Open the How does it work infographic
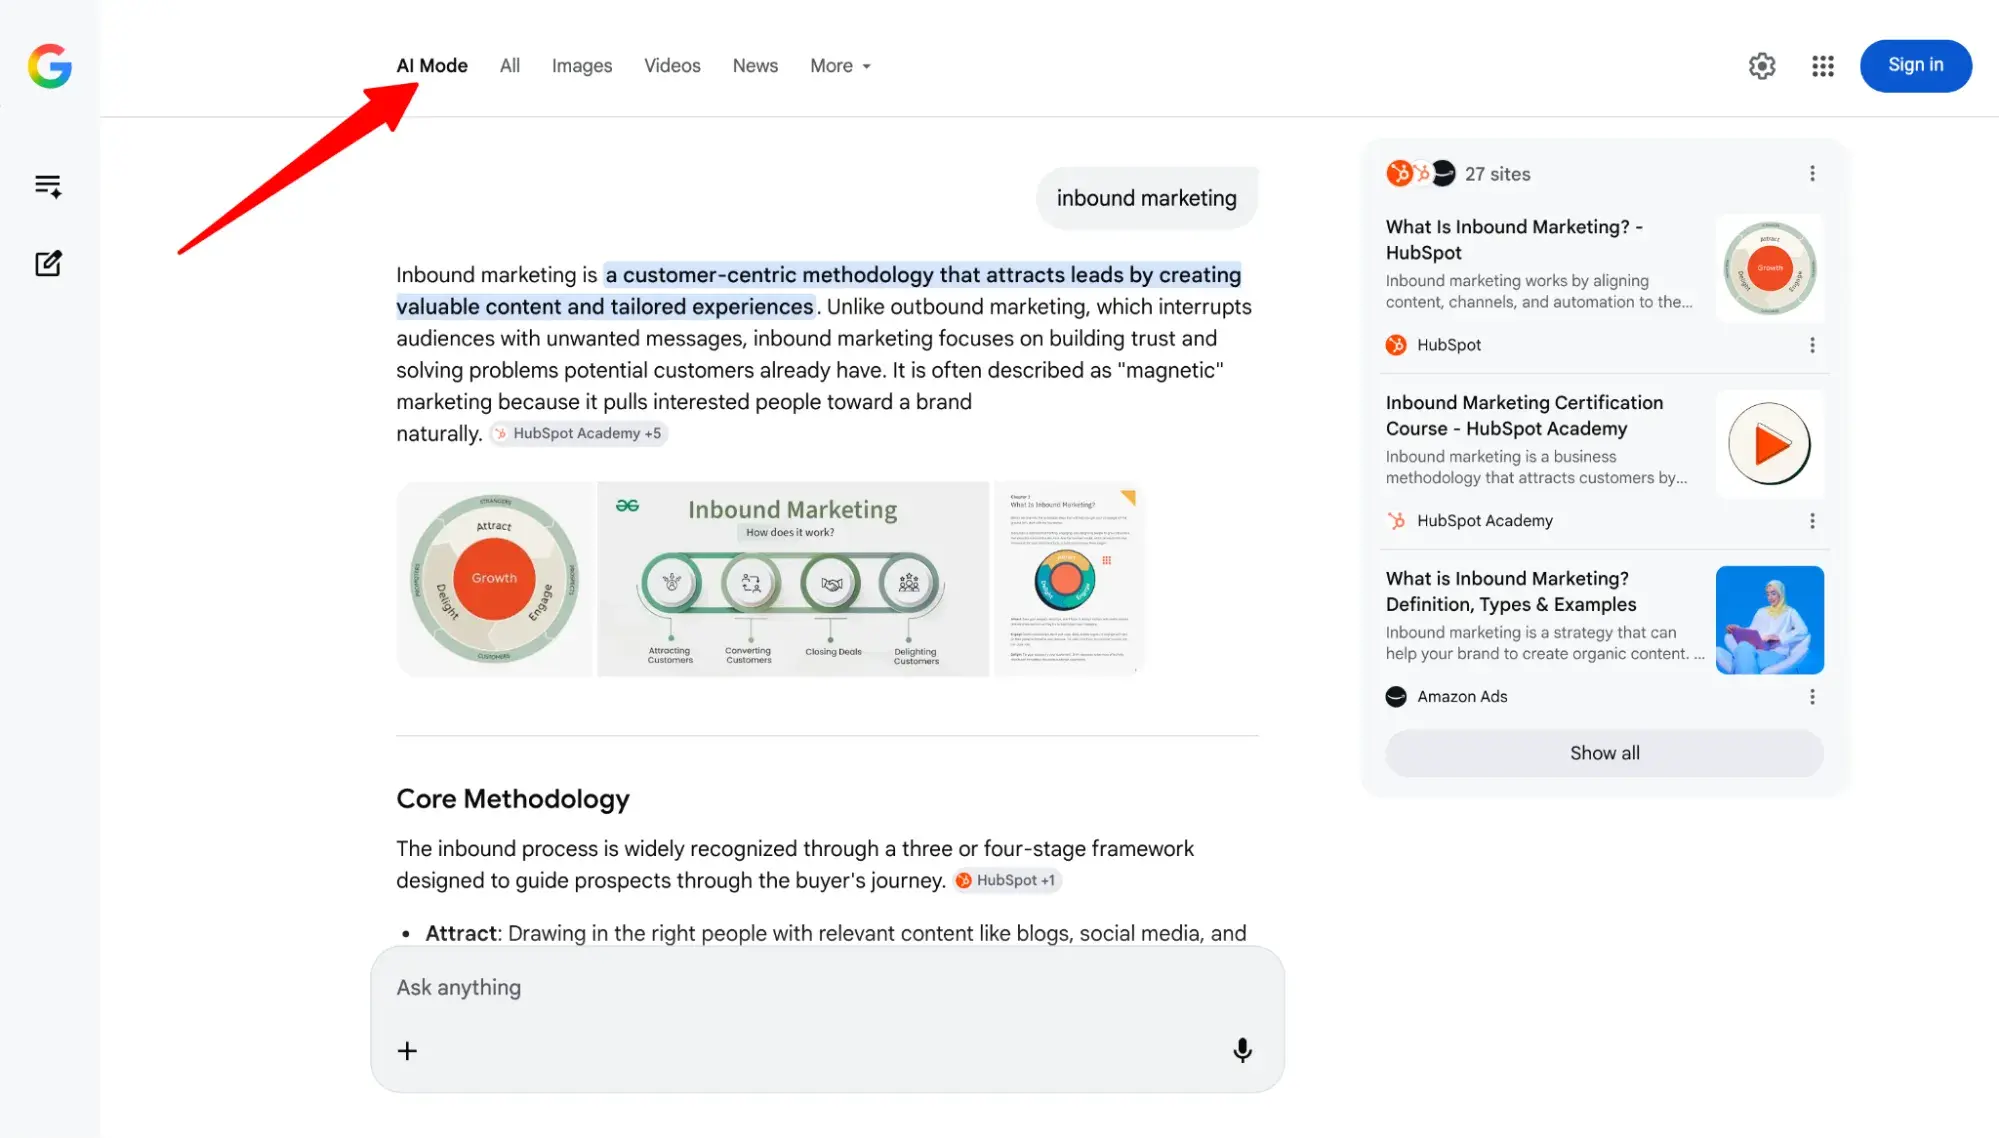 (792, 579)
